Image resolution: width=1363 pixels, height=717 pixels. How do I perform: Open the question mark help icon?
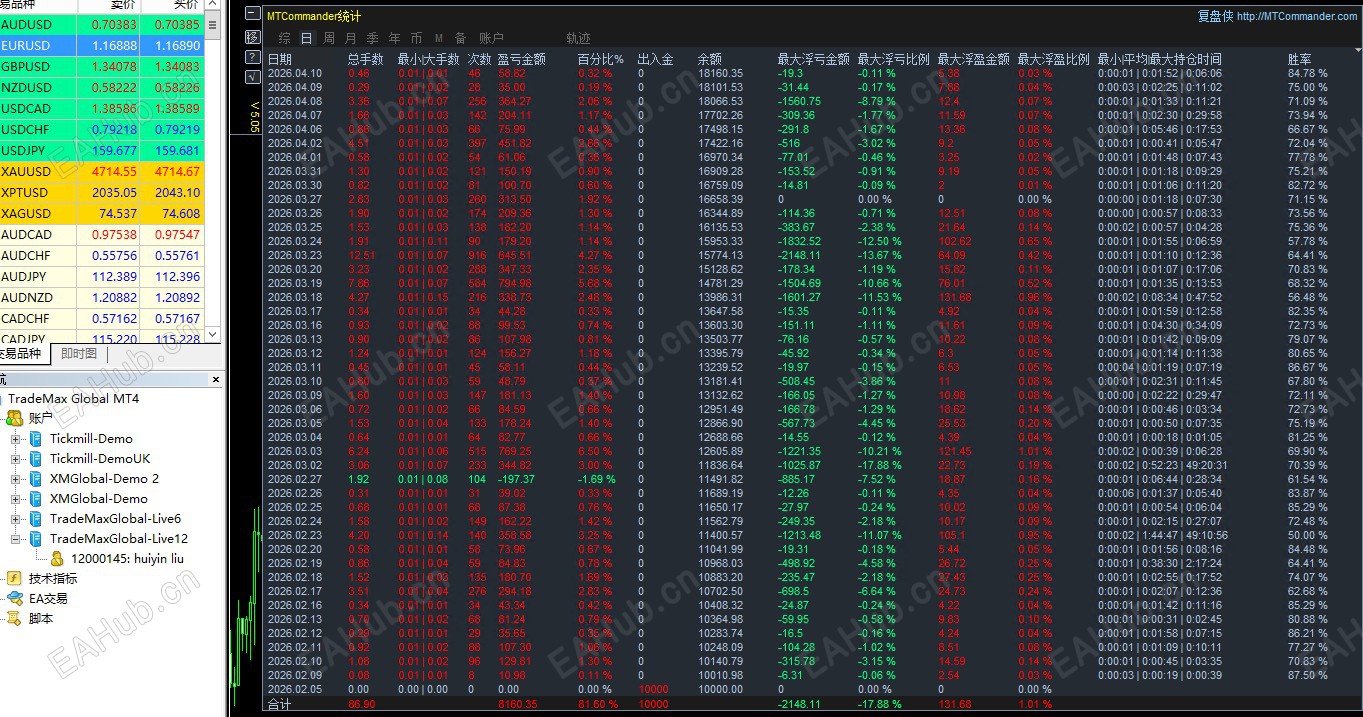(253, 57)
